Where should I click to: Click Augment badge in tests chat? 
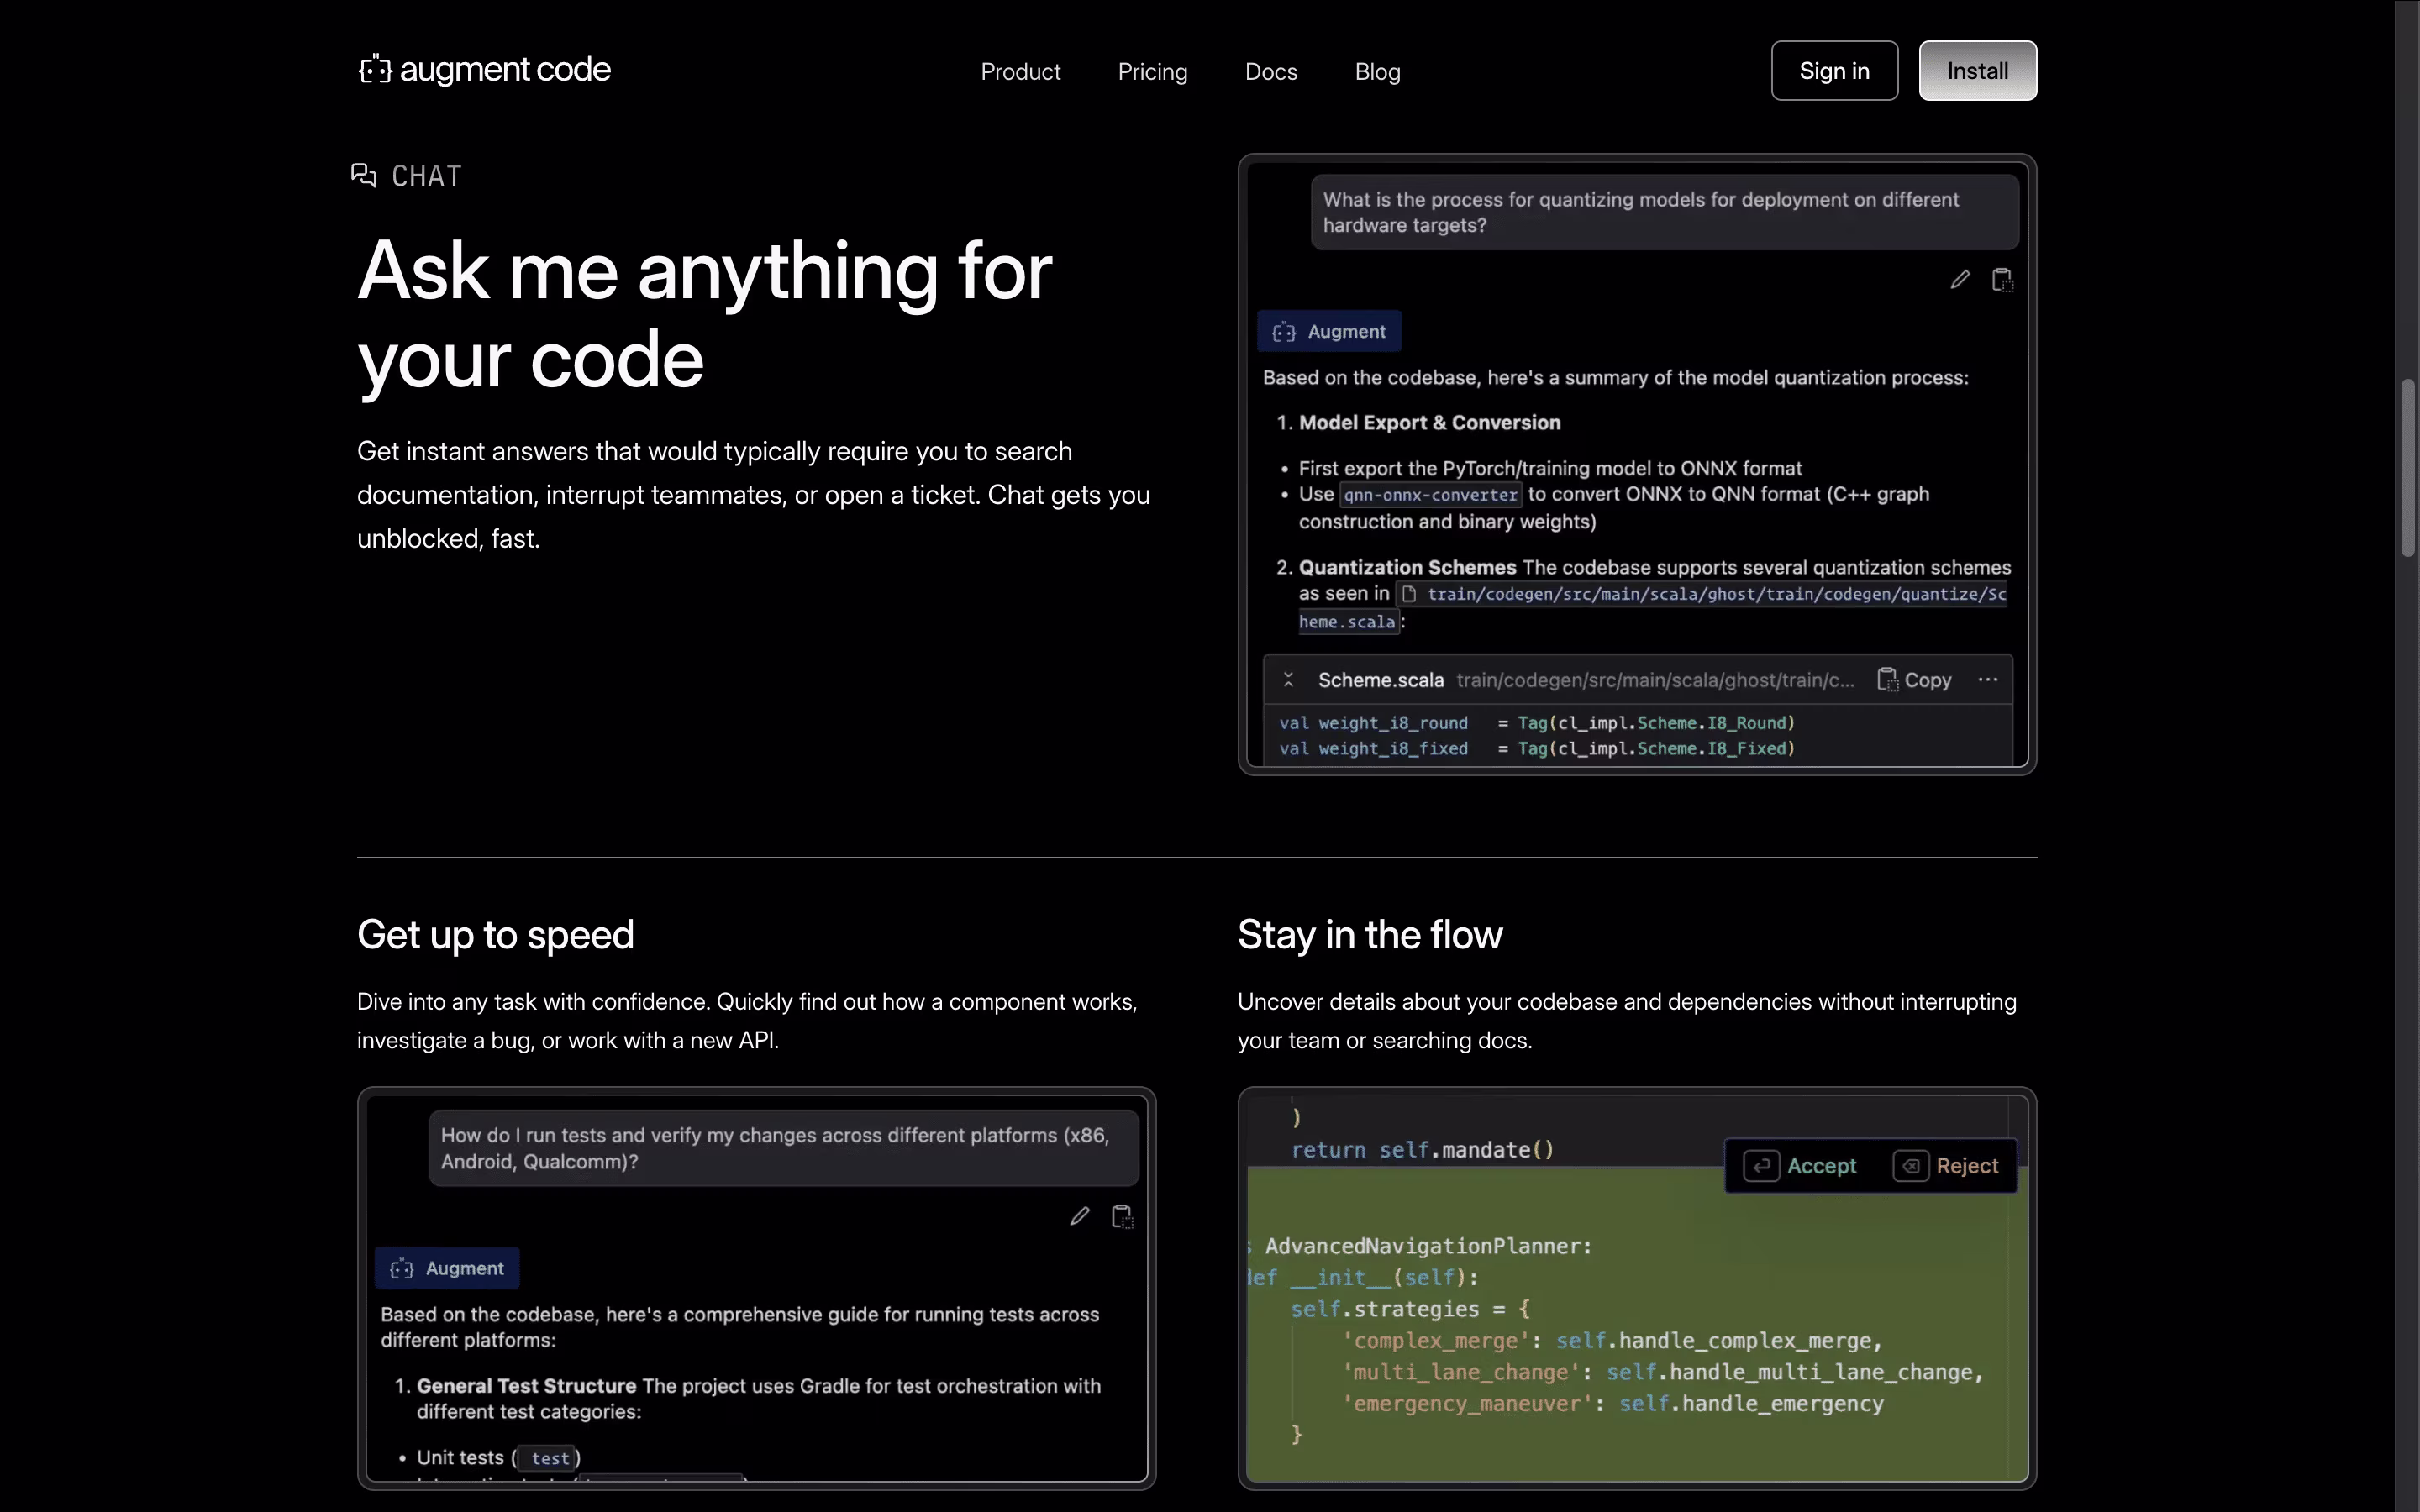tap(447, 1268)
